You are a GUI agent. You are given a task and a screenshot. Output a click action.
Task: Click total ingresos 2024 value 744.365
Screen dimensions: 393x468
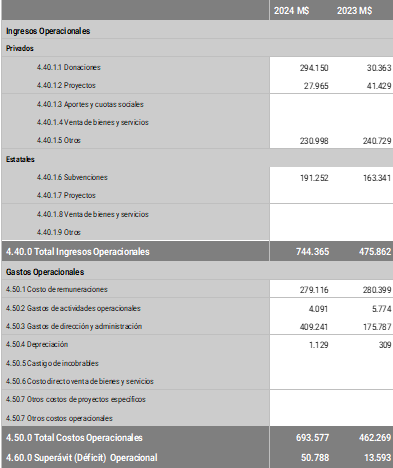point(312,252)
